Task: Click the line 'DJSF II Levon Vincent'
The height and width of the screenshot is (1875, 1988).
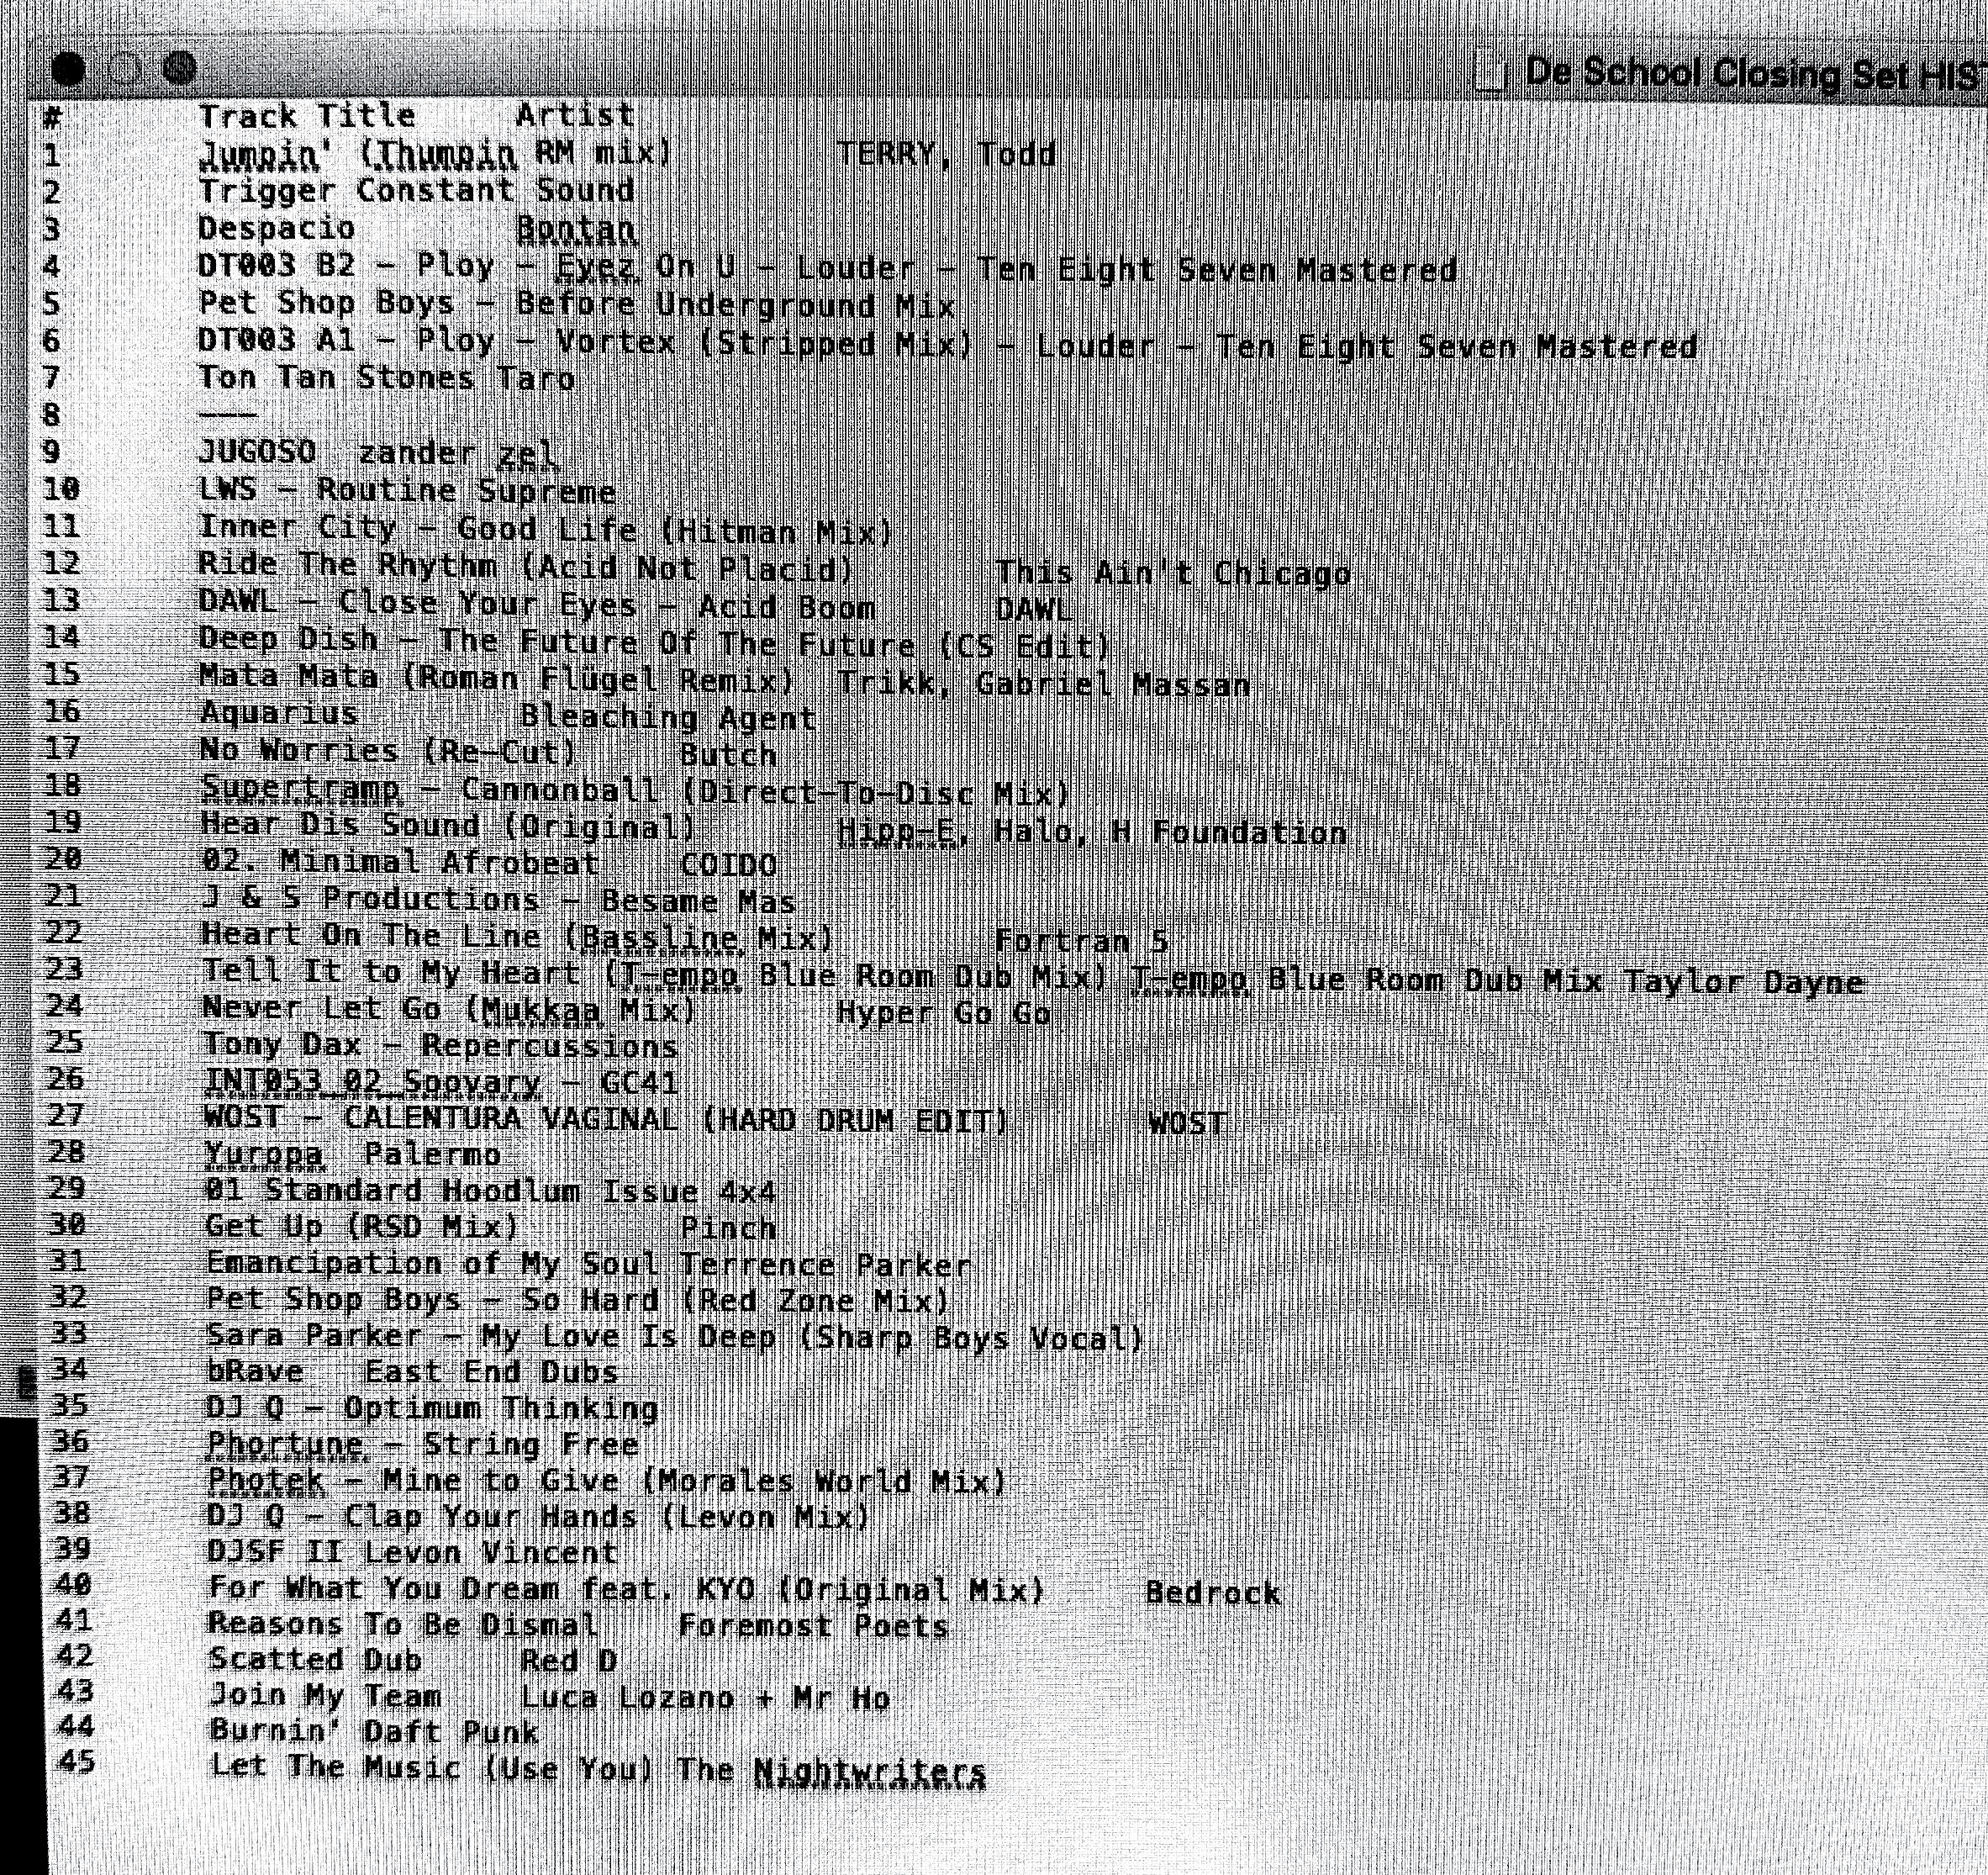Action: (x=413, y=1553)
